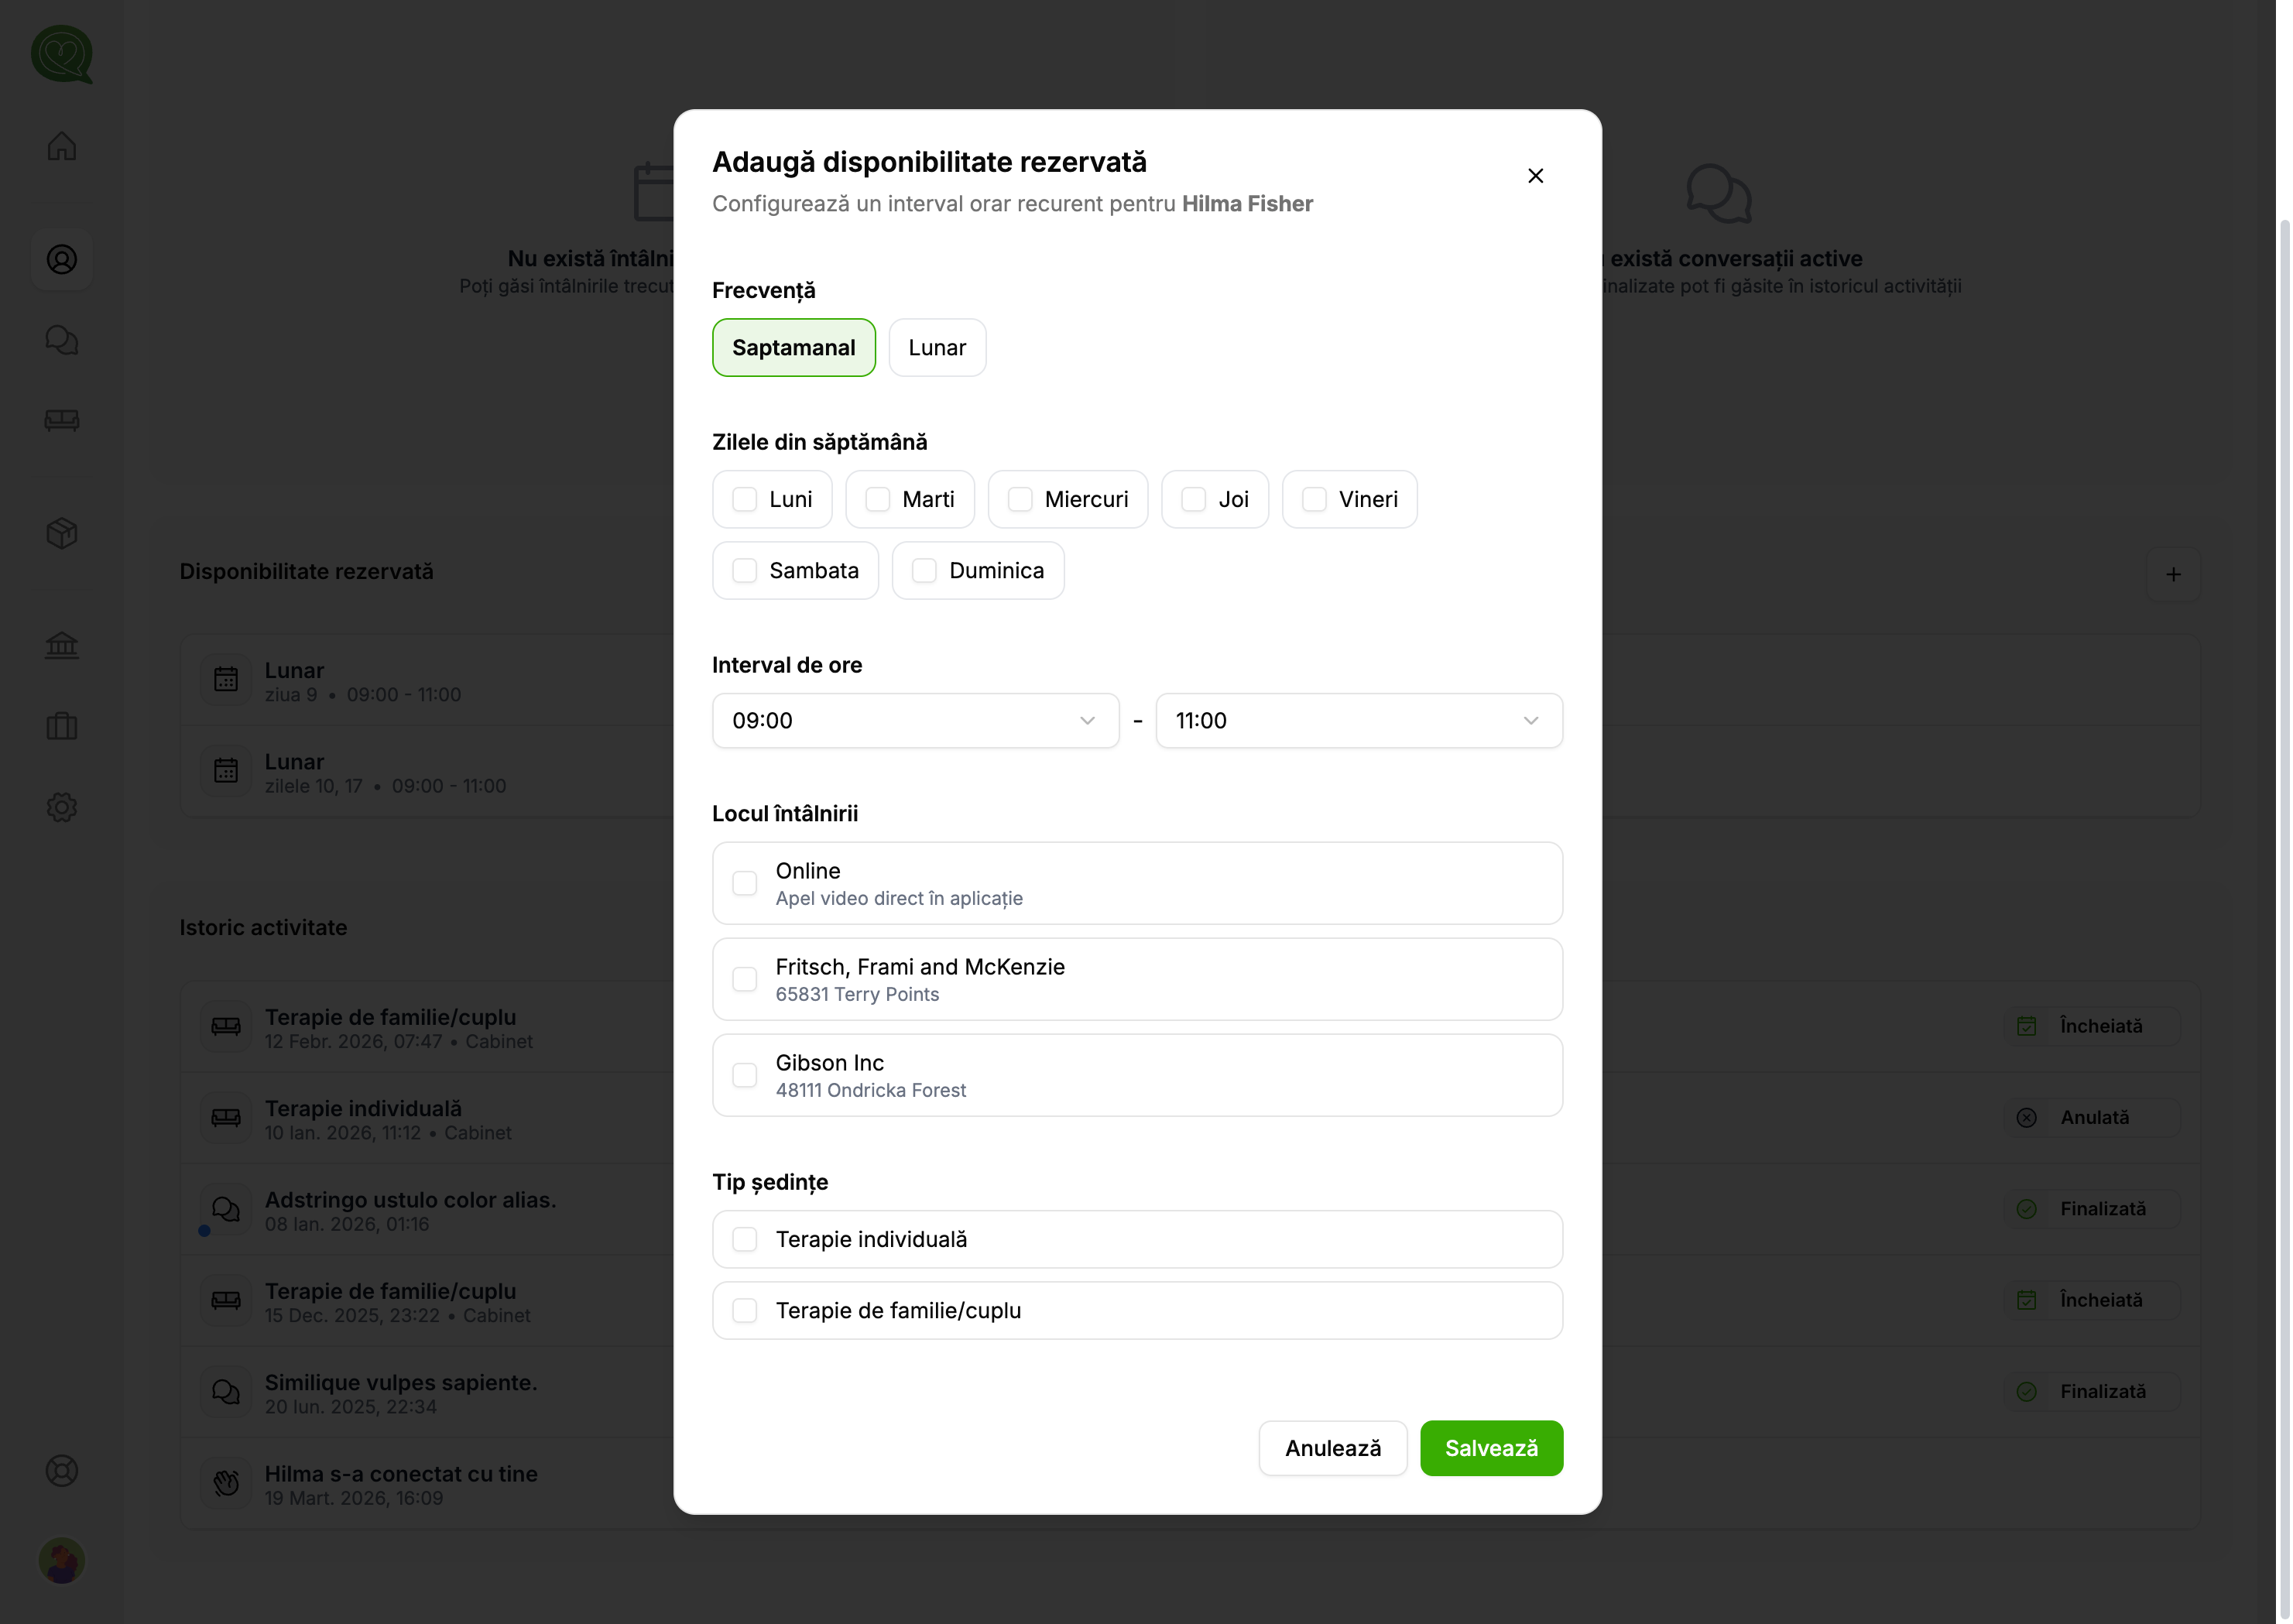Select Online meeting location
This screenshot has height=1624, width=2293.
coord(745,883)
